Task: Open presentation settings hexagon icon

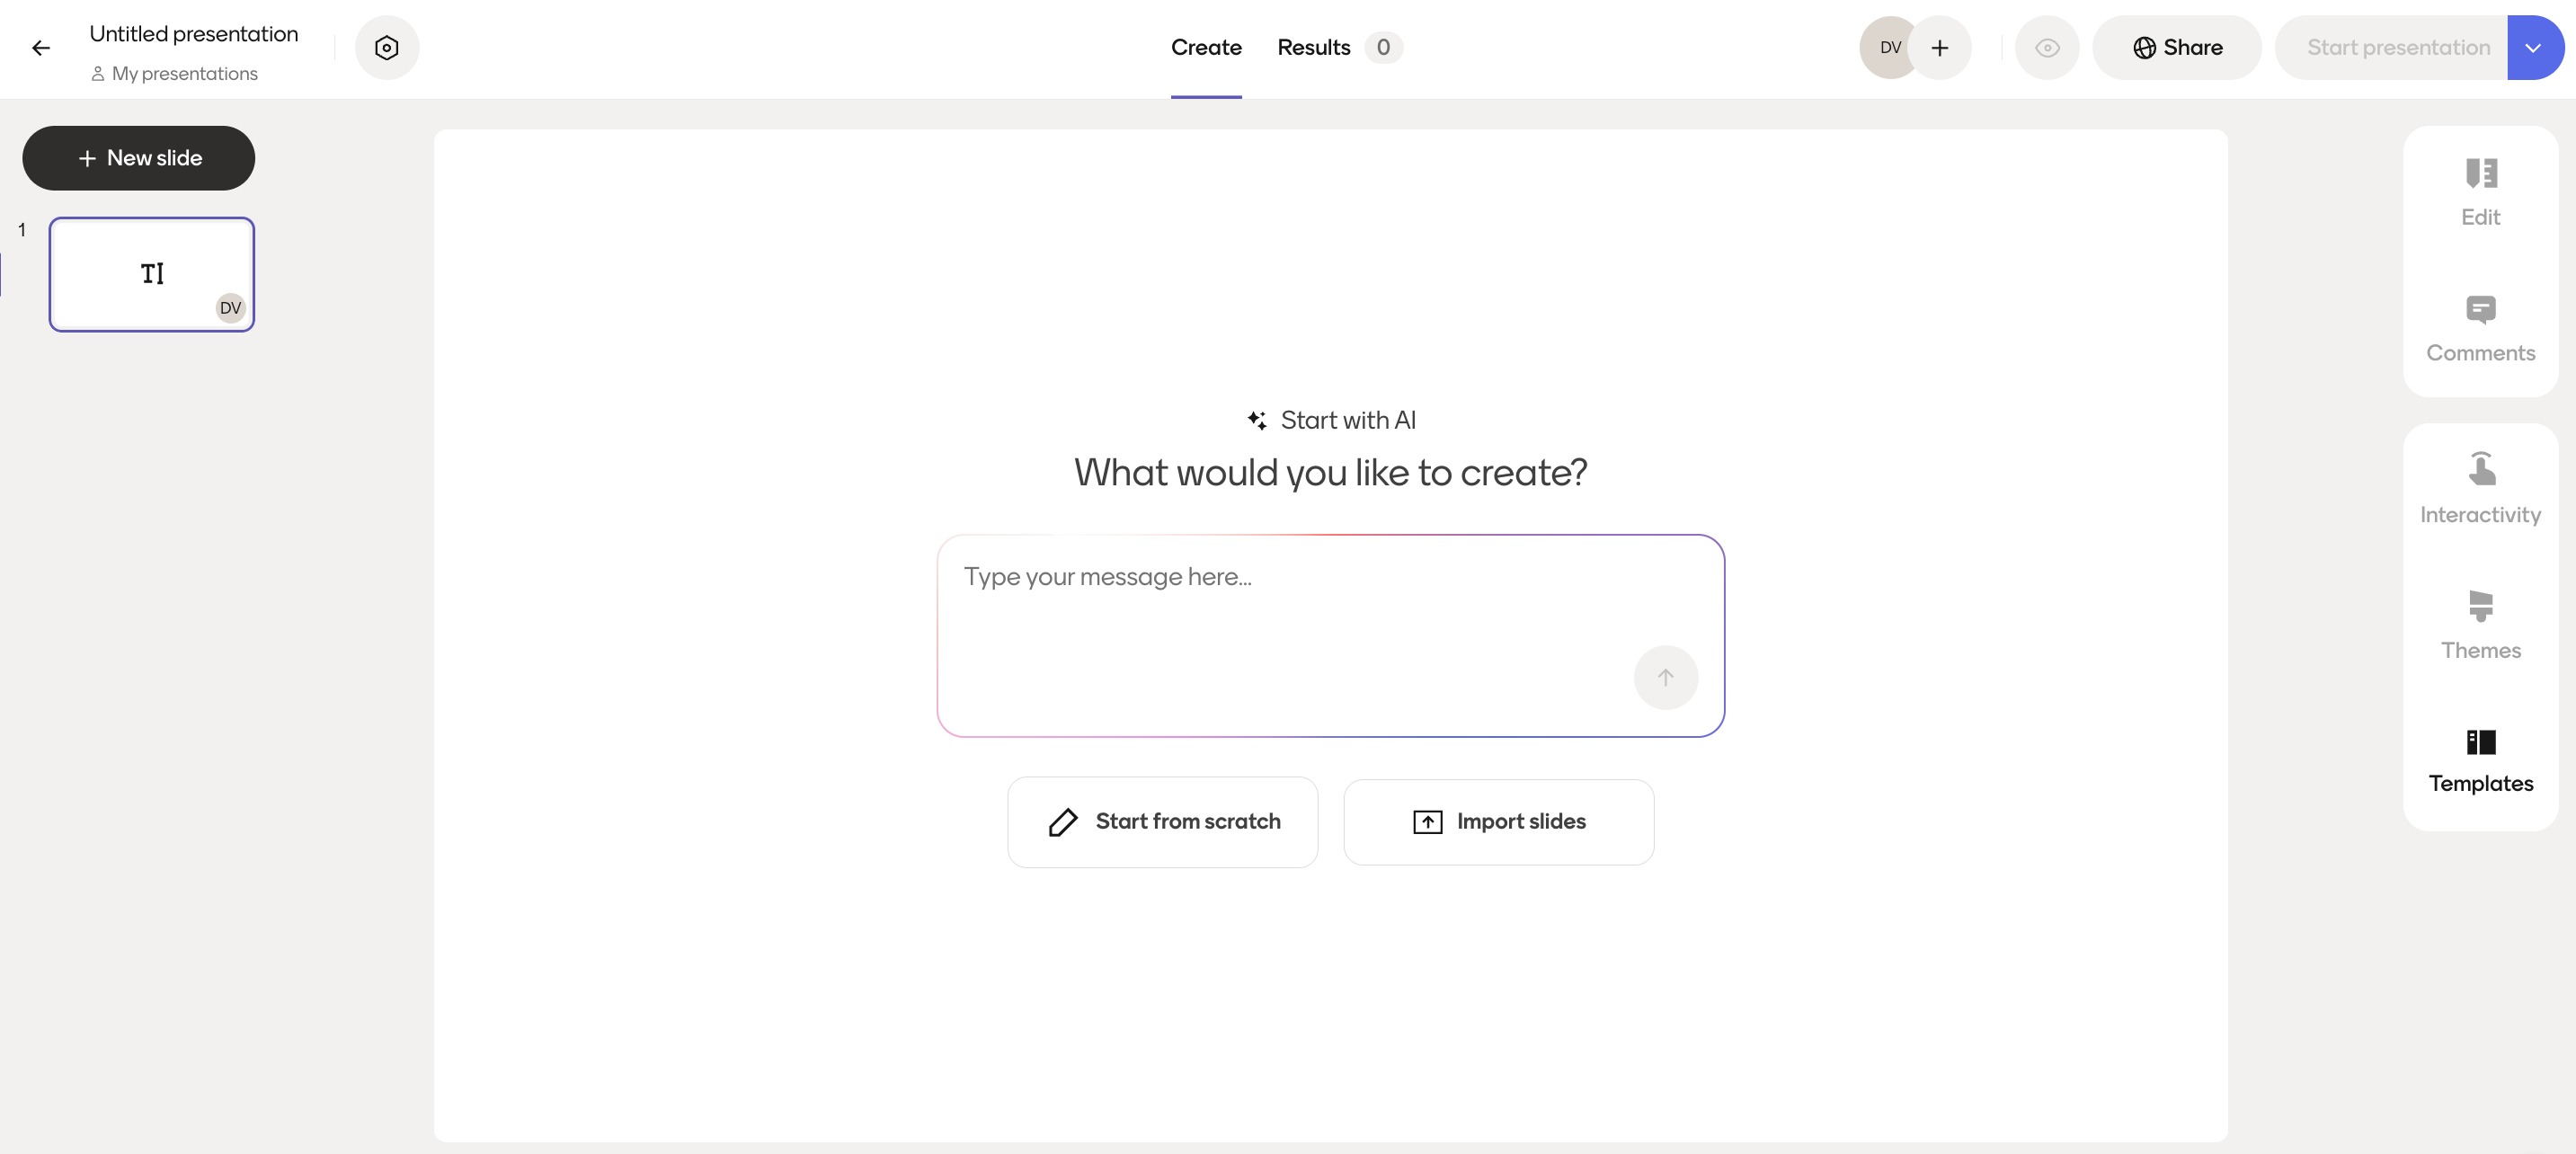Action: [386, 48]
